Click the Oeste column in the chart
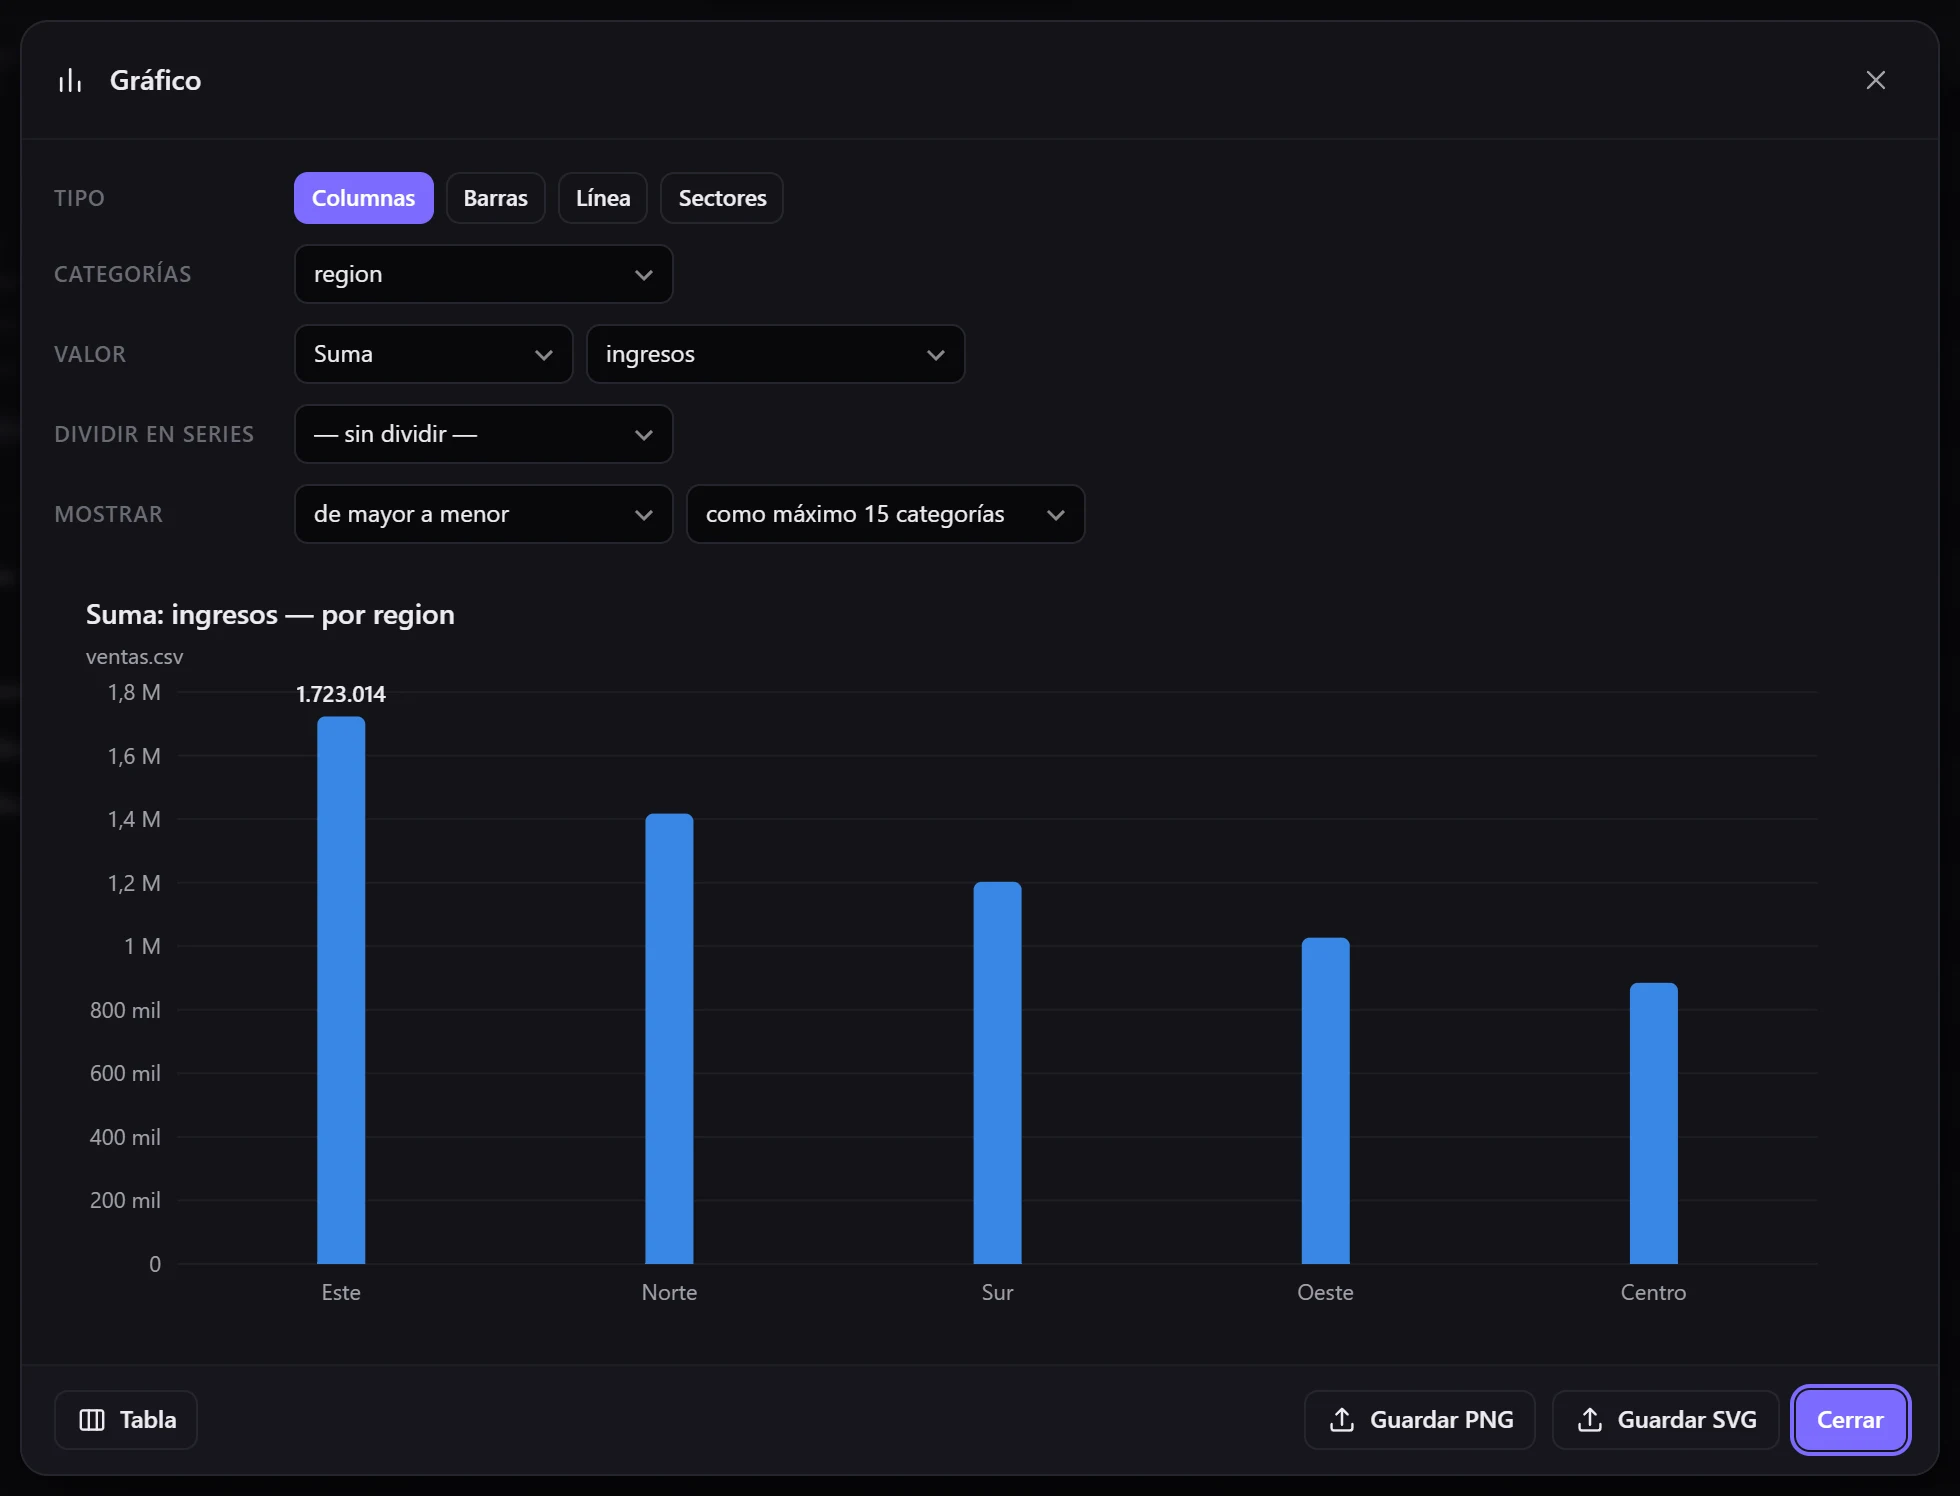The height and width of the screenshot is (1496, 1960). click(x=1325, y=1101)
